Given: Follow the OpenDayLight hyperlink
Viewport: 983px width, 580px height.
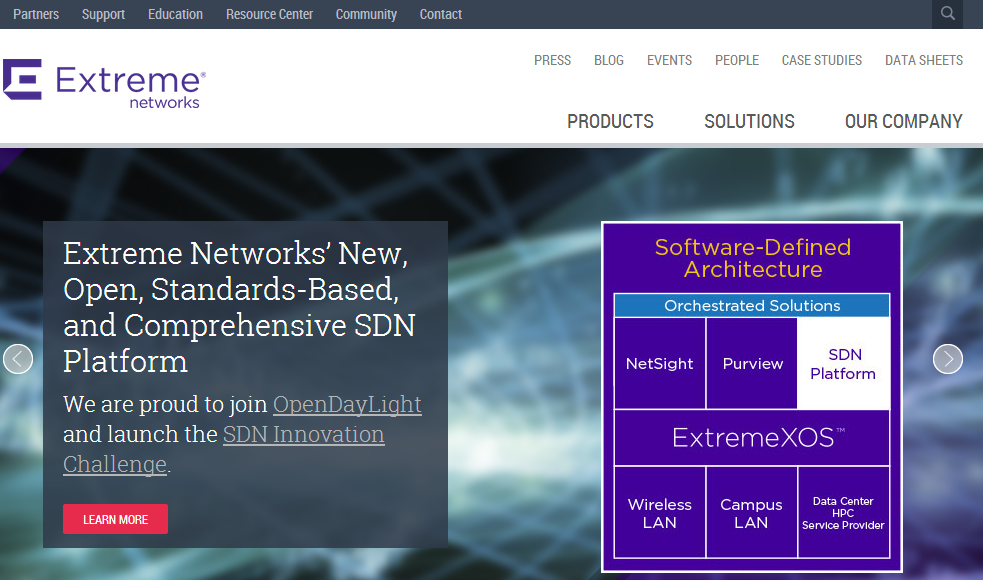Looking at the screenshot, I should pyautogui.click(x=347, y=404).
